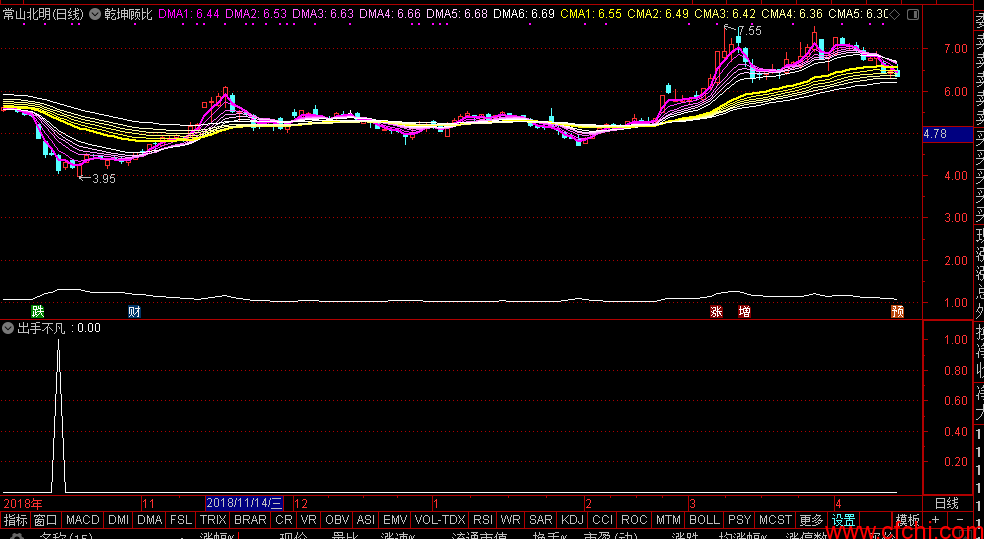Select the MCST indicator tab

coord(776,520)
